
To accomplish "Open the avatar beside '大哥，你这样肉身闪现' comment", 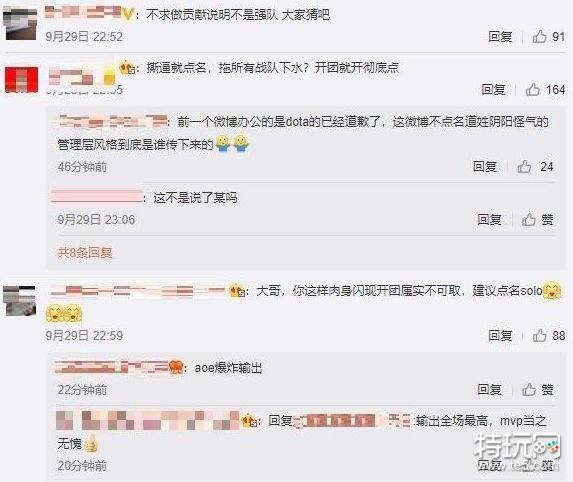I will pyautogui.click(x=20, y=301).
